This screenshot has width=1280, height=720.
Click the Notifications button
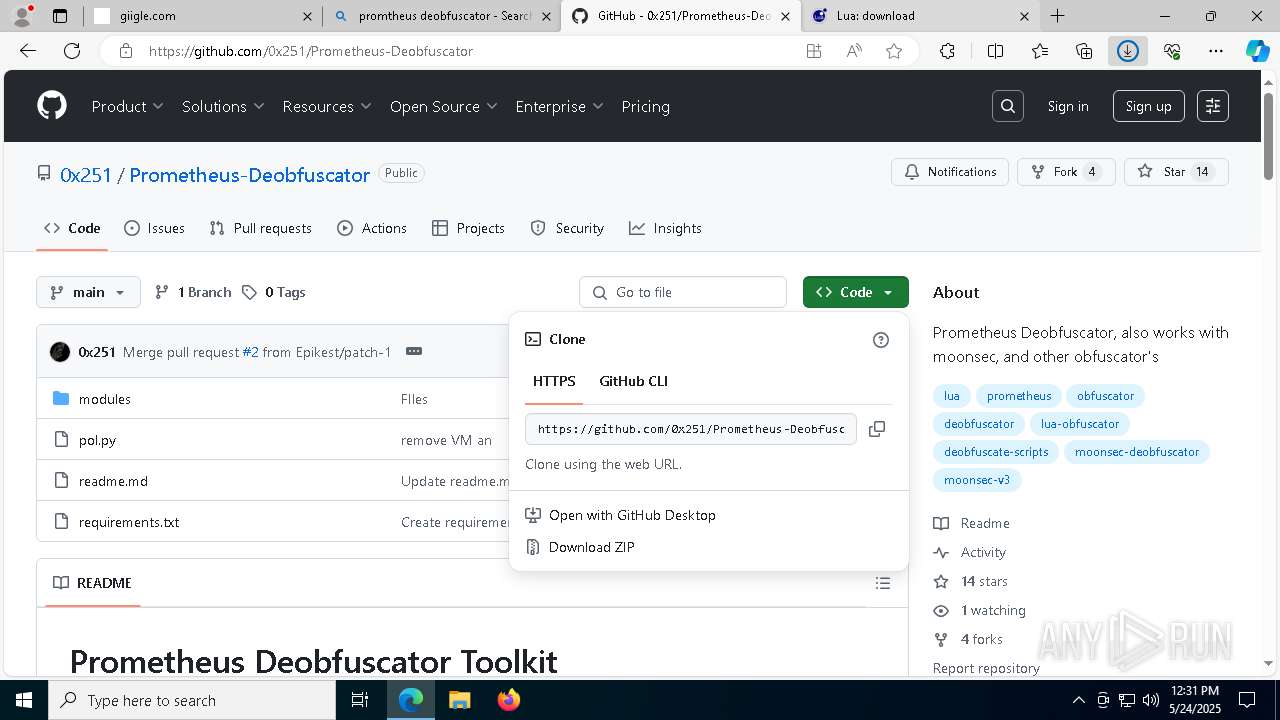pyautogui.click(x=950, y=172)
